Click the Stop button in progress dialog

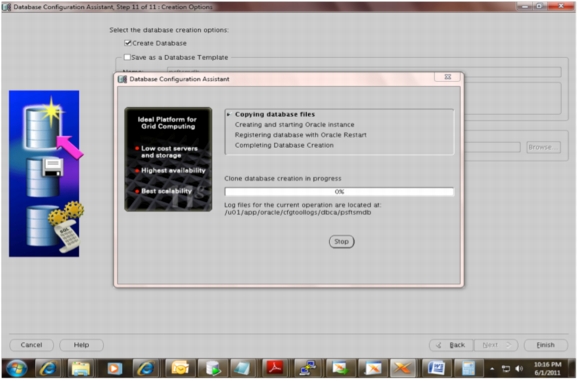point(341,242)
